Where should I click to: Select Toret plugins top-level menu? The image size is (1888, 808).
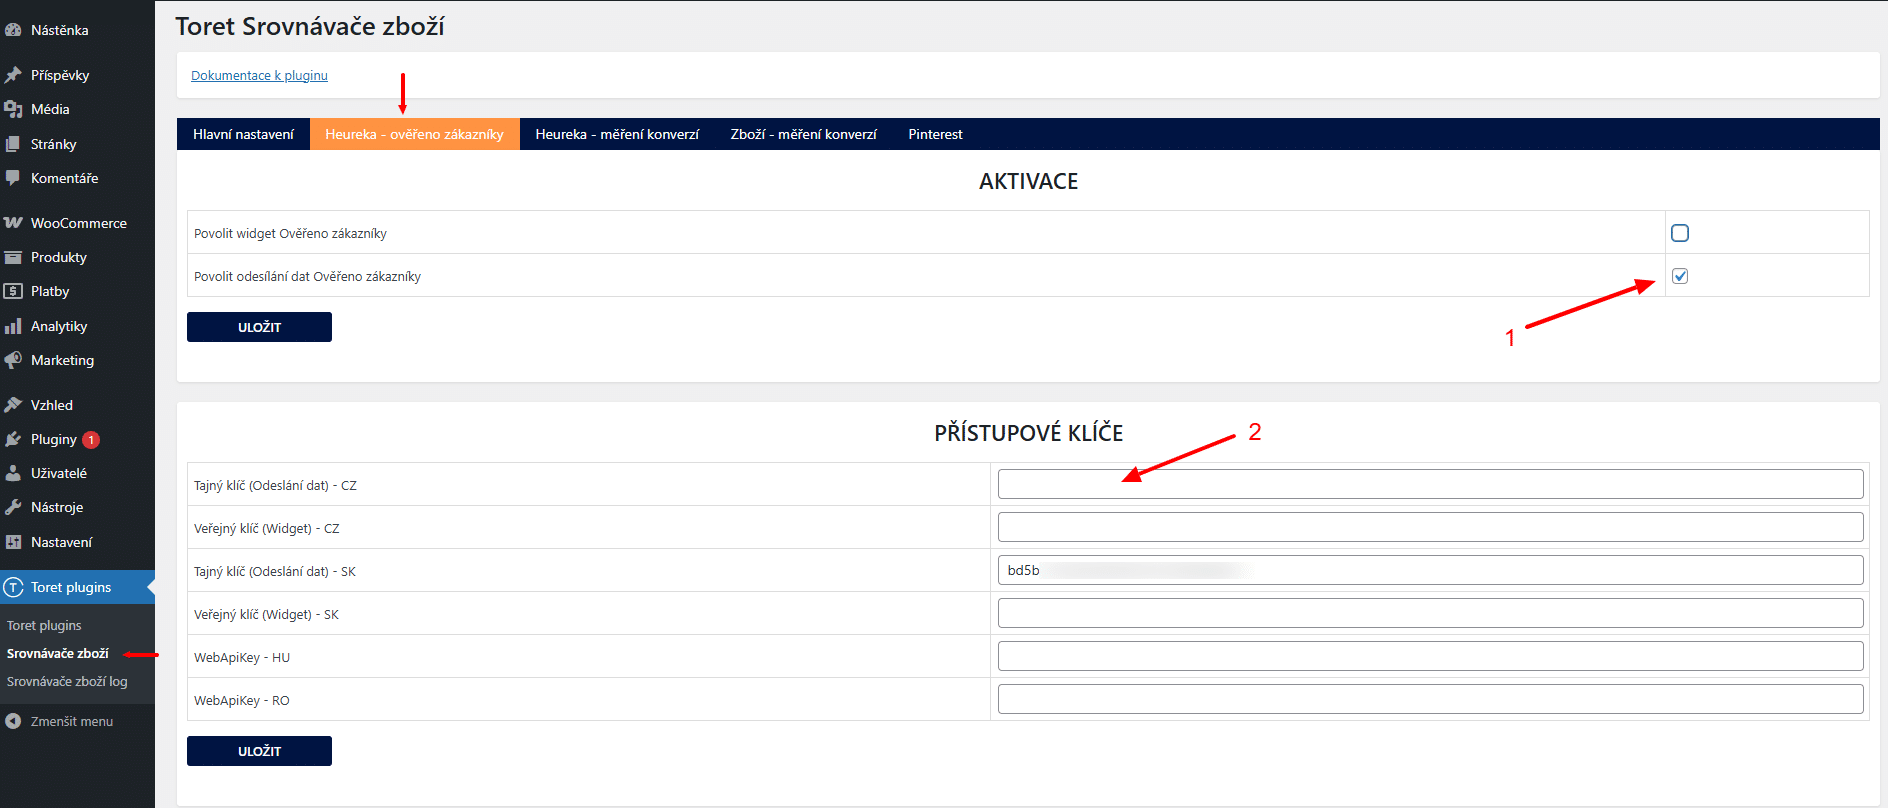[77, 587]
